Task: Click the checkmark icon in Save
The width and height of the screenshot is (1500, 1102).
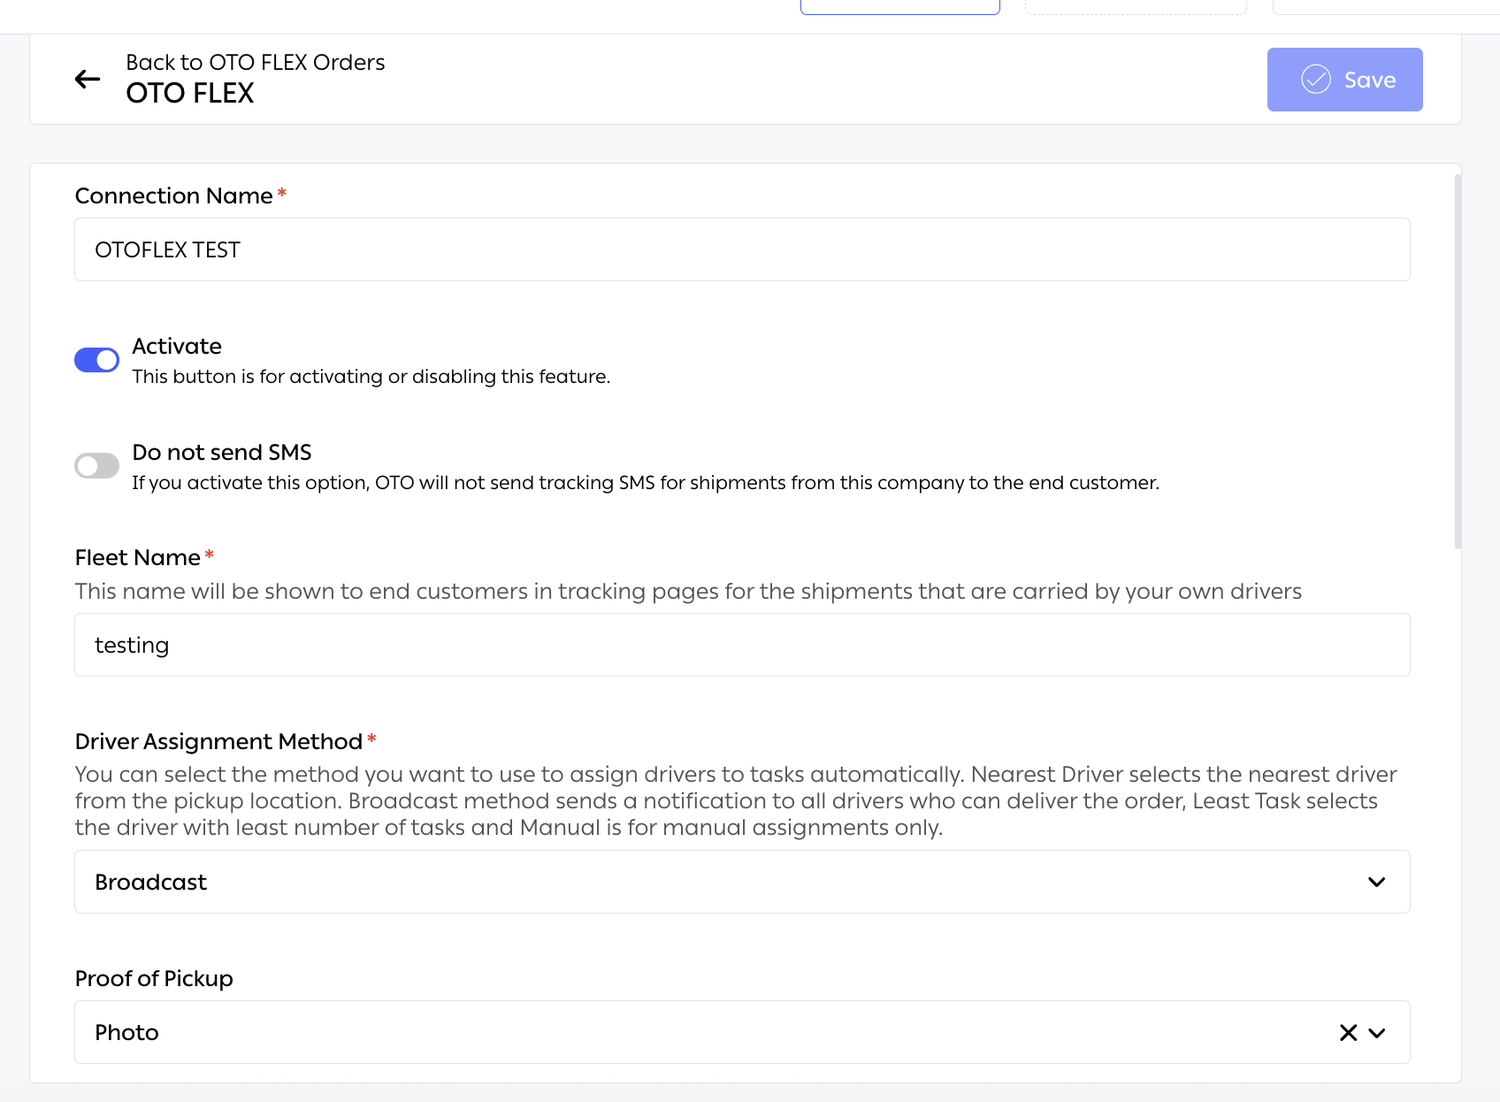Action: (1316, 79)
